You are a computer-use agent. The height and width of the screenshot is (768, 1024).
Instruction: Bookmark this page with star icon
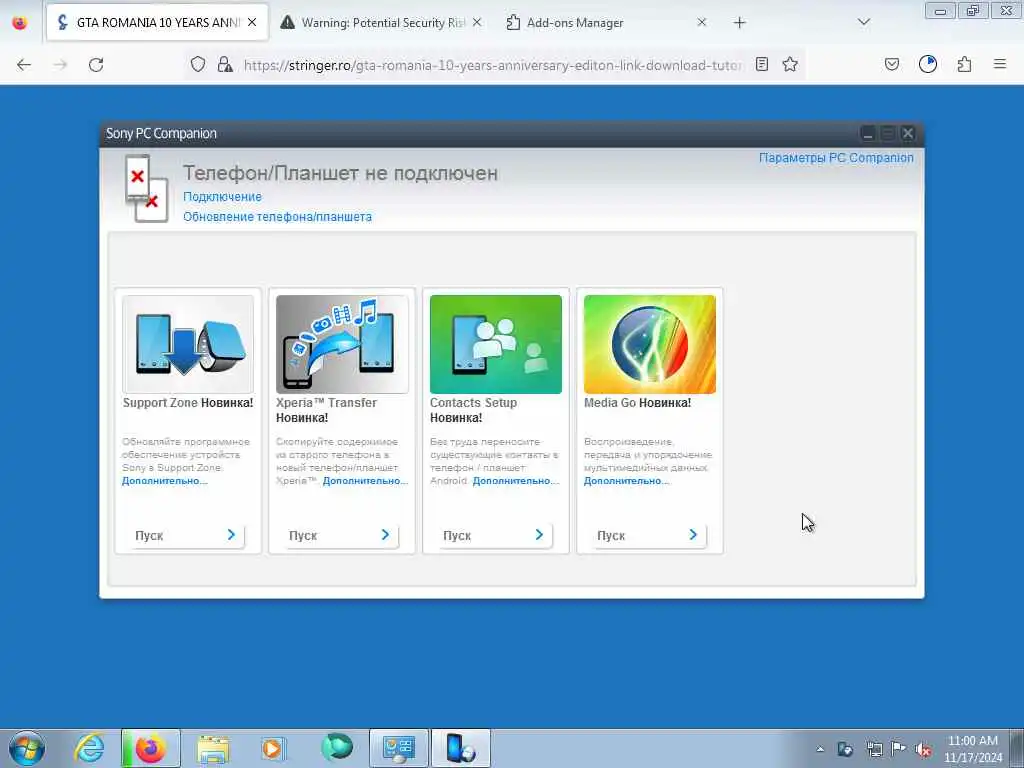click(790, 64)
